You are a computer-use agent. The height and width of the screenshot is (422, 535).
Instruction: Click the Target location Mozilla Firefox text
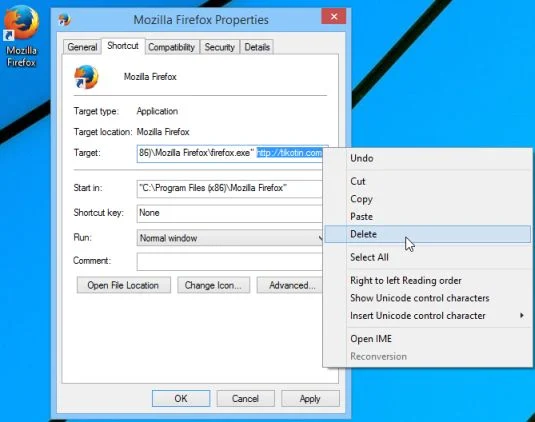tap(163, 132)
